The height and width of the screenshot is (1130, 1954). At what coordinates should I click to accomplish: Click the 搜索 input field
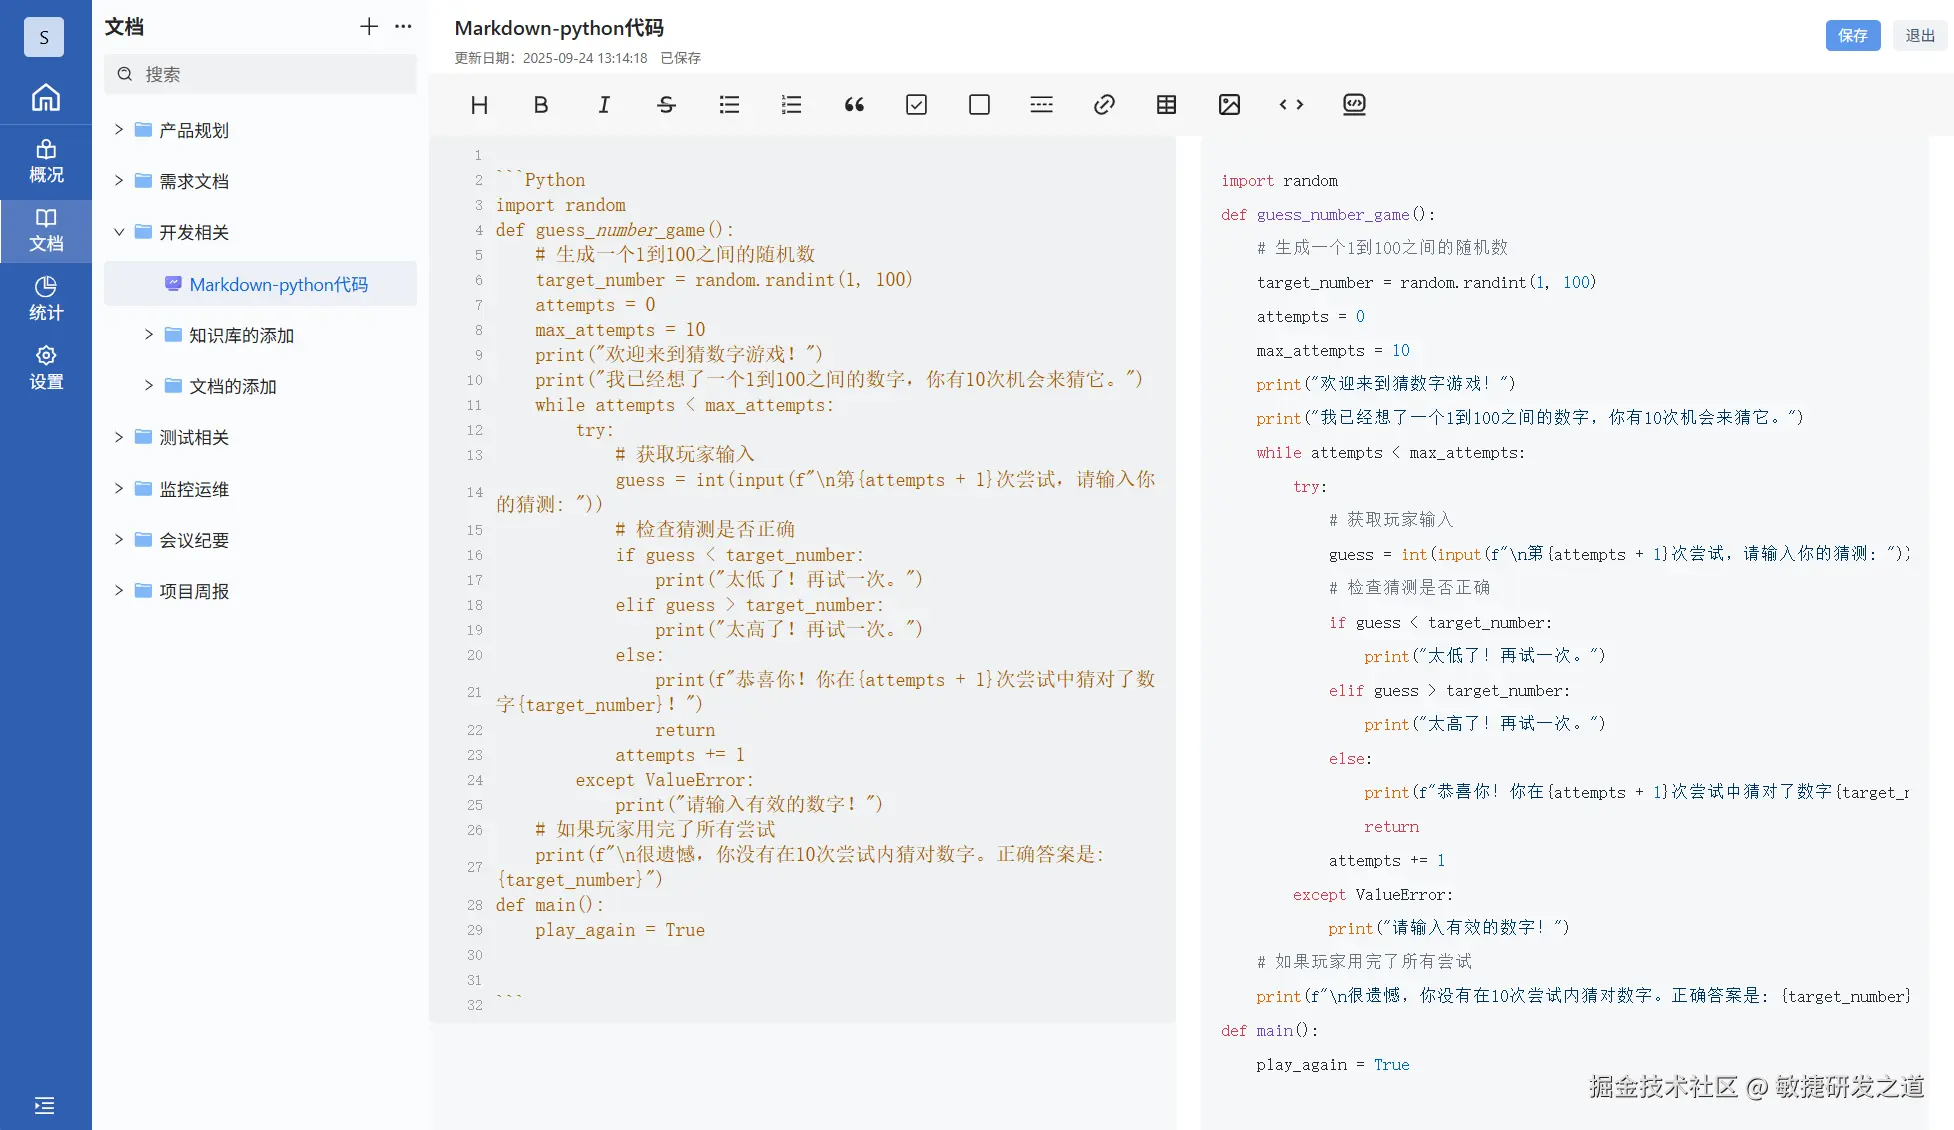[270, 75]
